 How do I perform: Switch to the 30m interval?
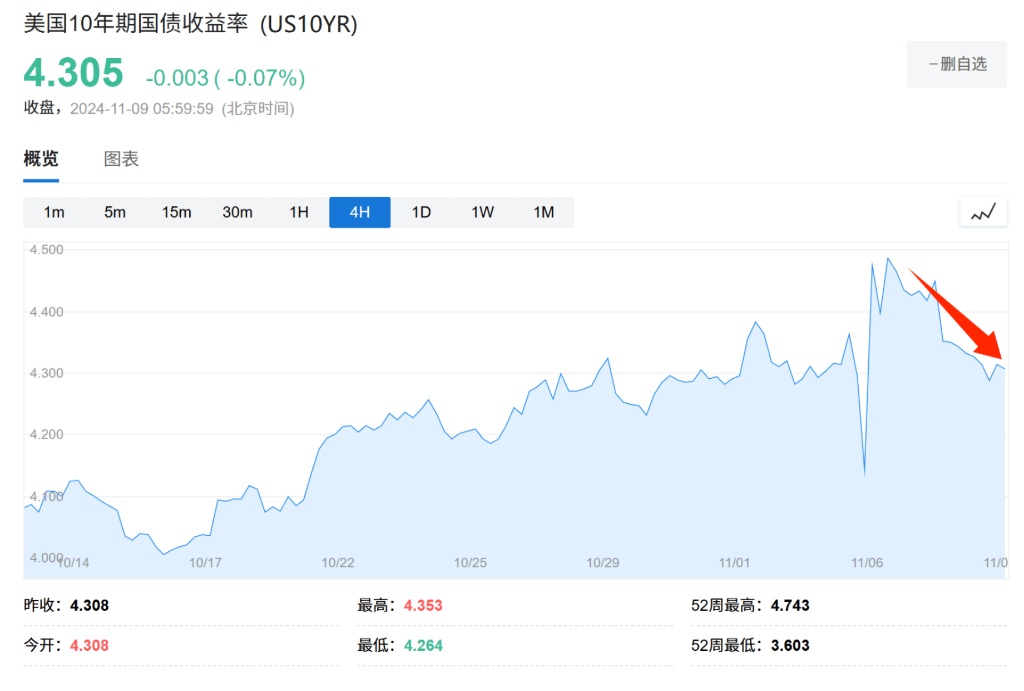coord(237,212)
